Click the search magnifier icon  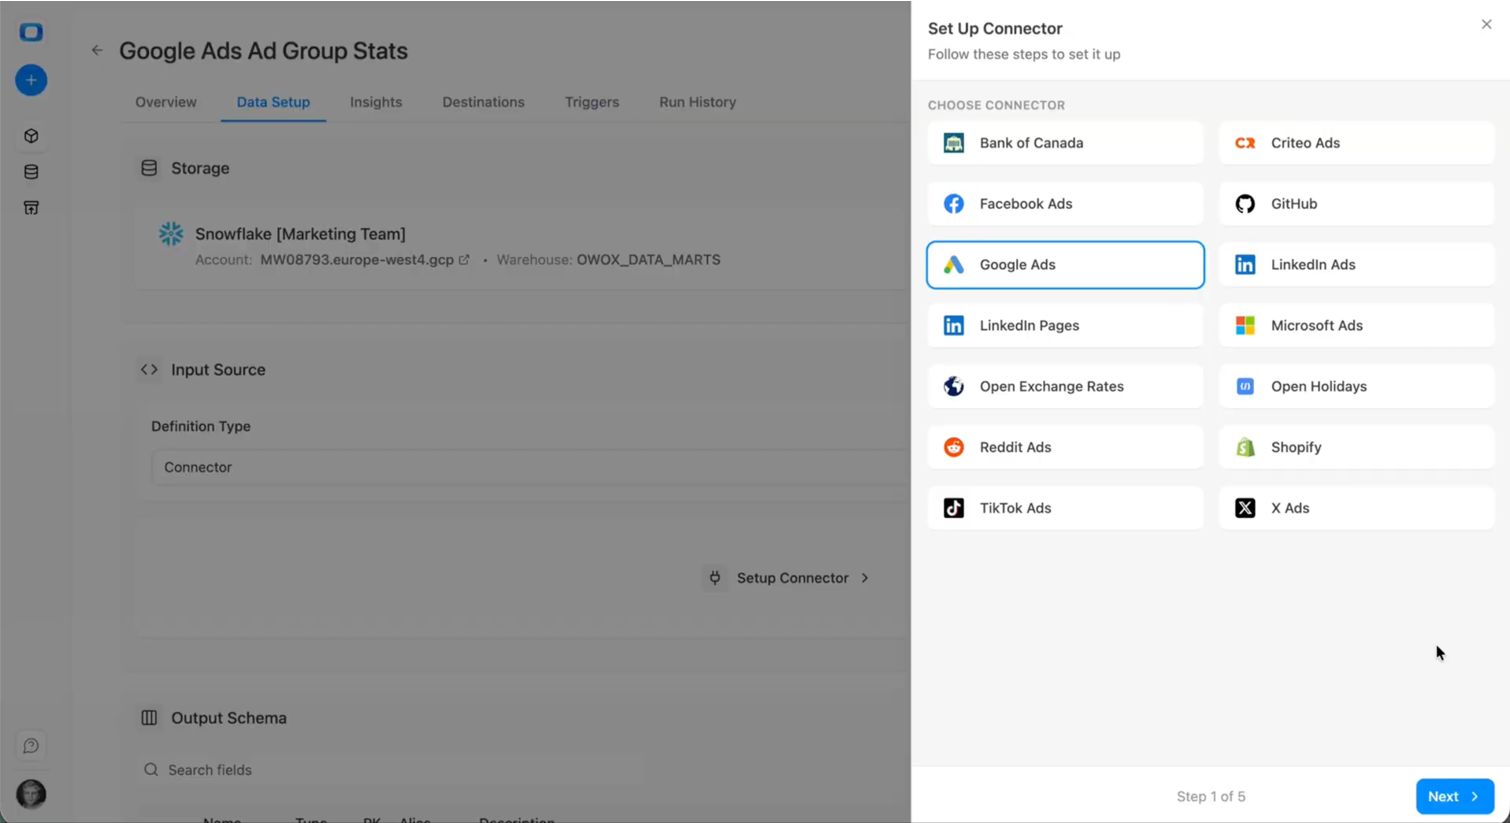[x=151, y=770]
